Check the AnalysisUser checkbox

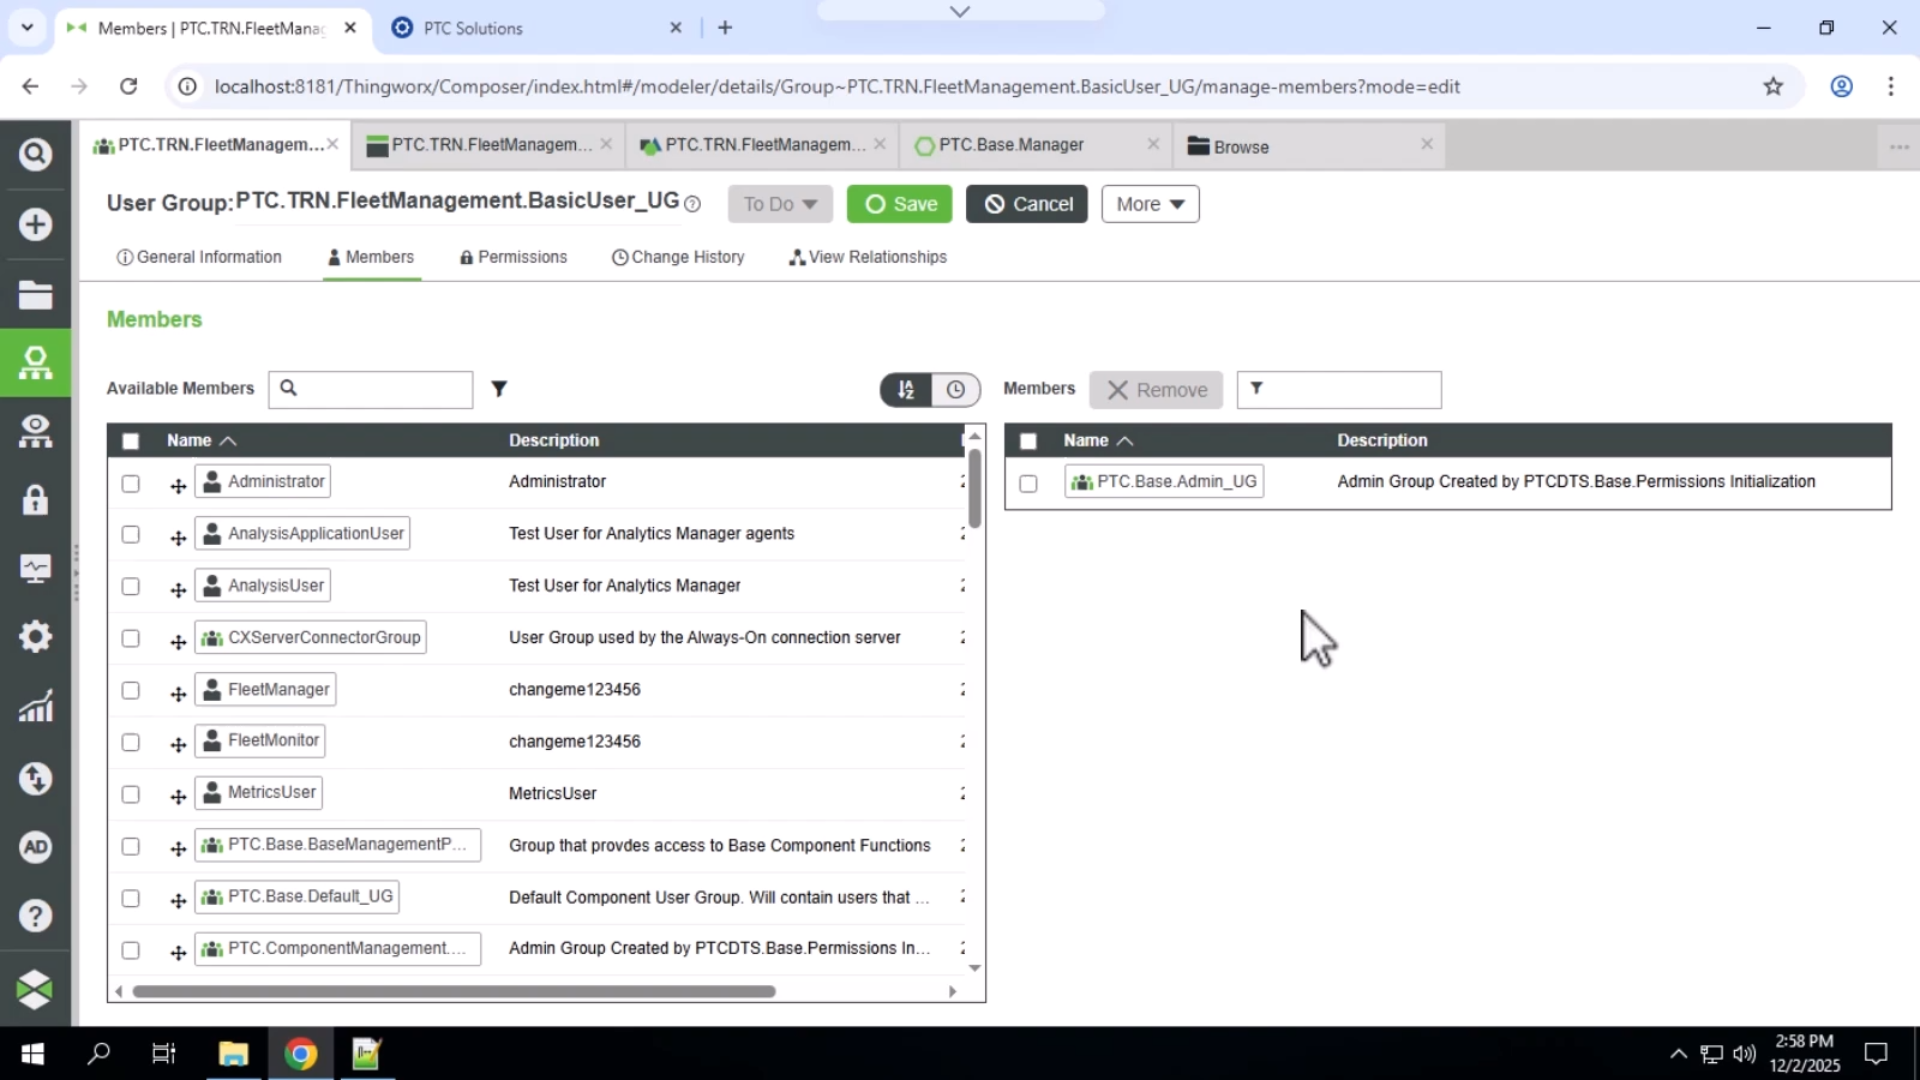click(130, 587)
